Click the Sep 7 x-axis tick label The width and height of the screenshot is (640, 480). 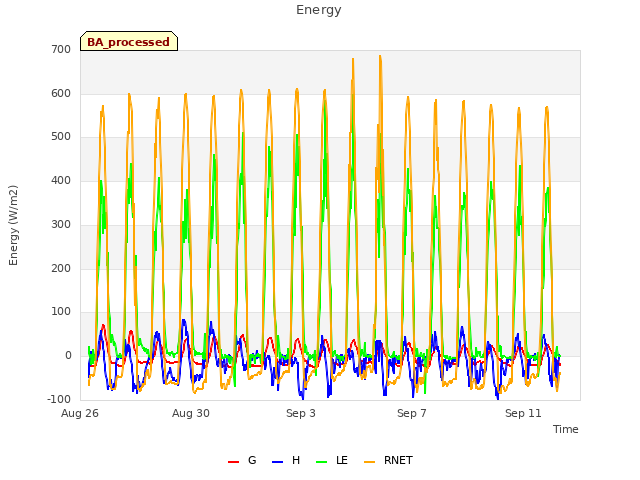click(x=412, y=413)
